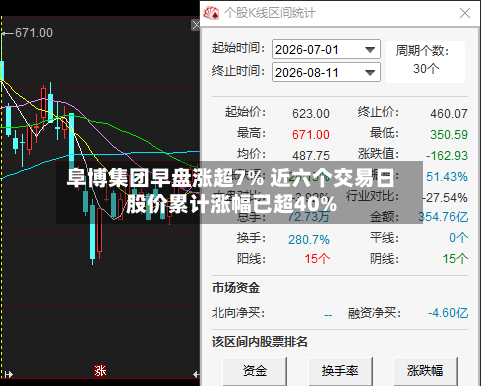481x386 pixels.
Task: Select the 北向净买 dash value
Action: click(328, 315)
